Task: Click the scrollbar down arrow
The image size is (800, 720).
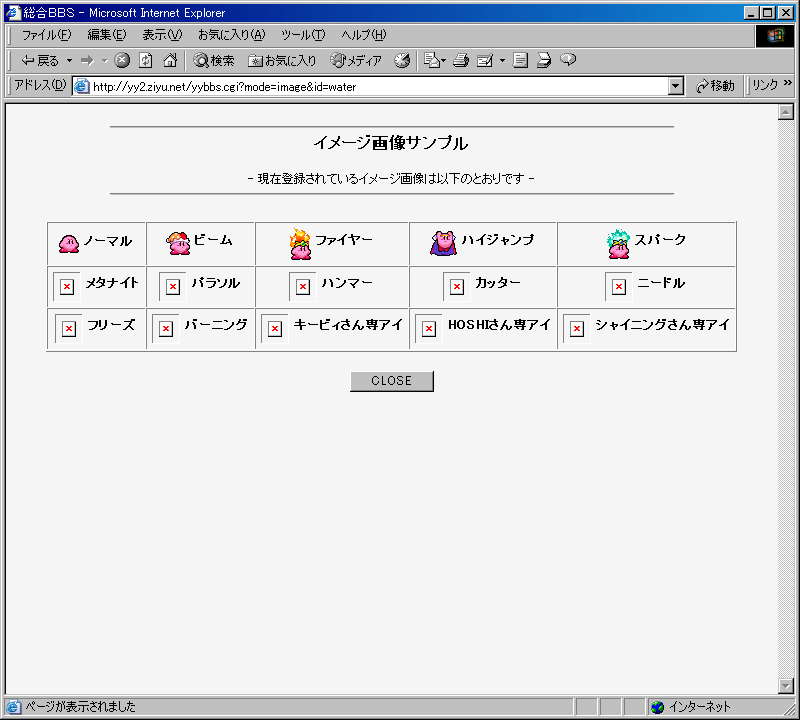Action: [x=786, y=686]
